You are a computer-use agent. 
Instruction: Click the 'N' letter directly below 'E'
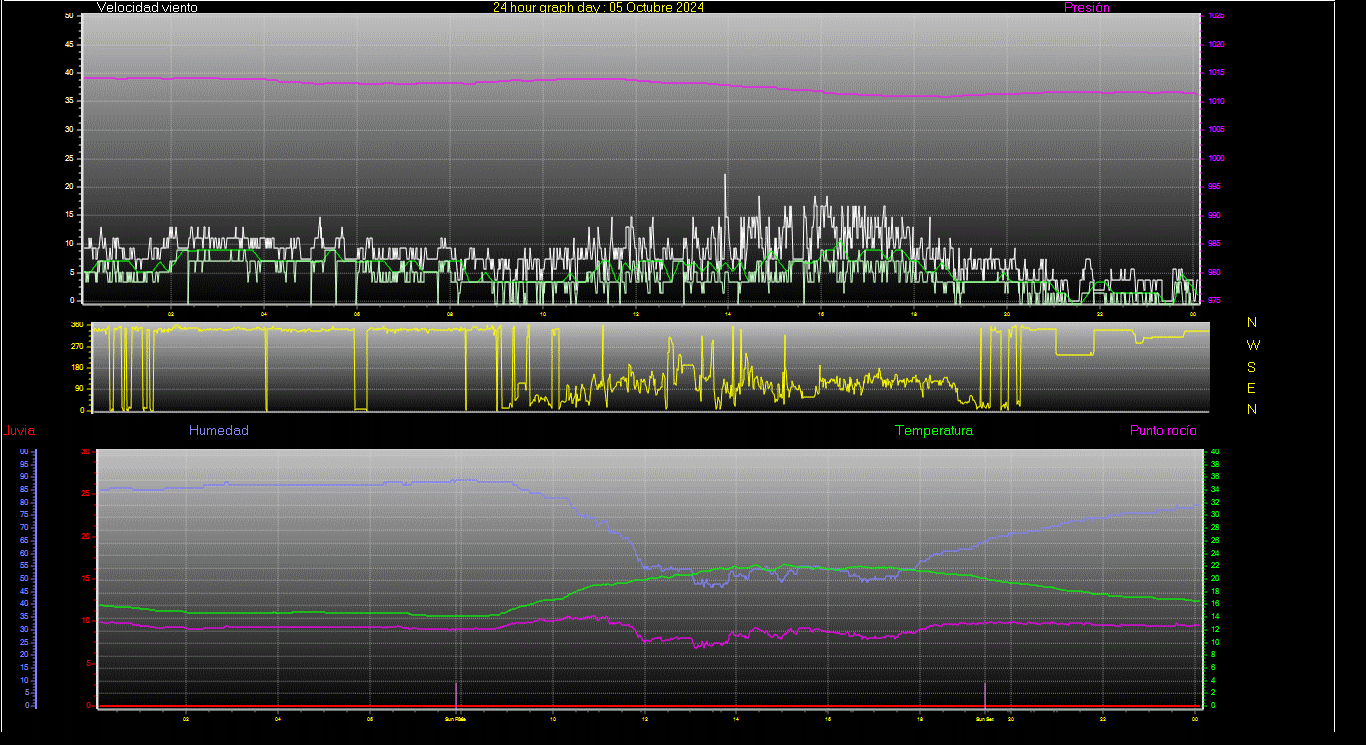[1252, 409]
